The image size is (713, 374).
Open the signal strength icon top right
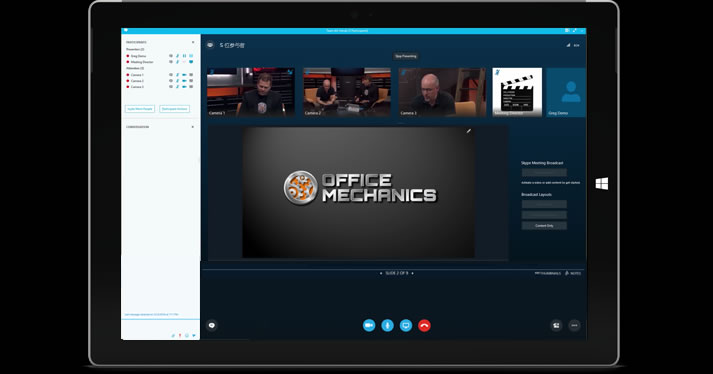568,45
